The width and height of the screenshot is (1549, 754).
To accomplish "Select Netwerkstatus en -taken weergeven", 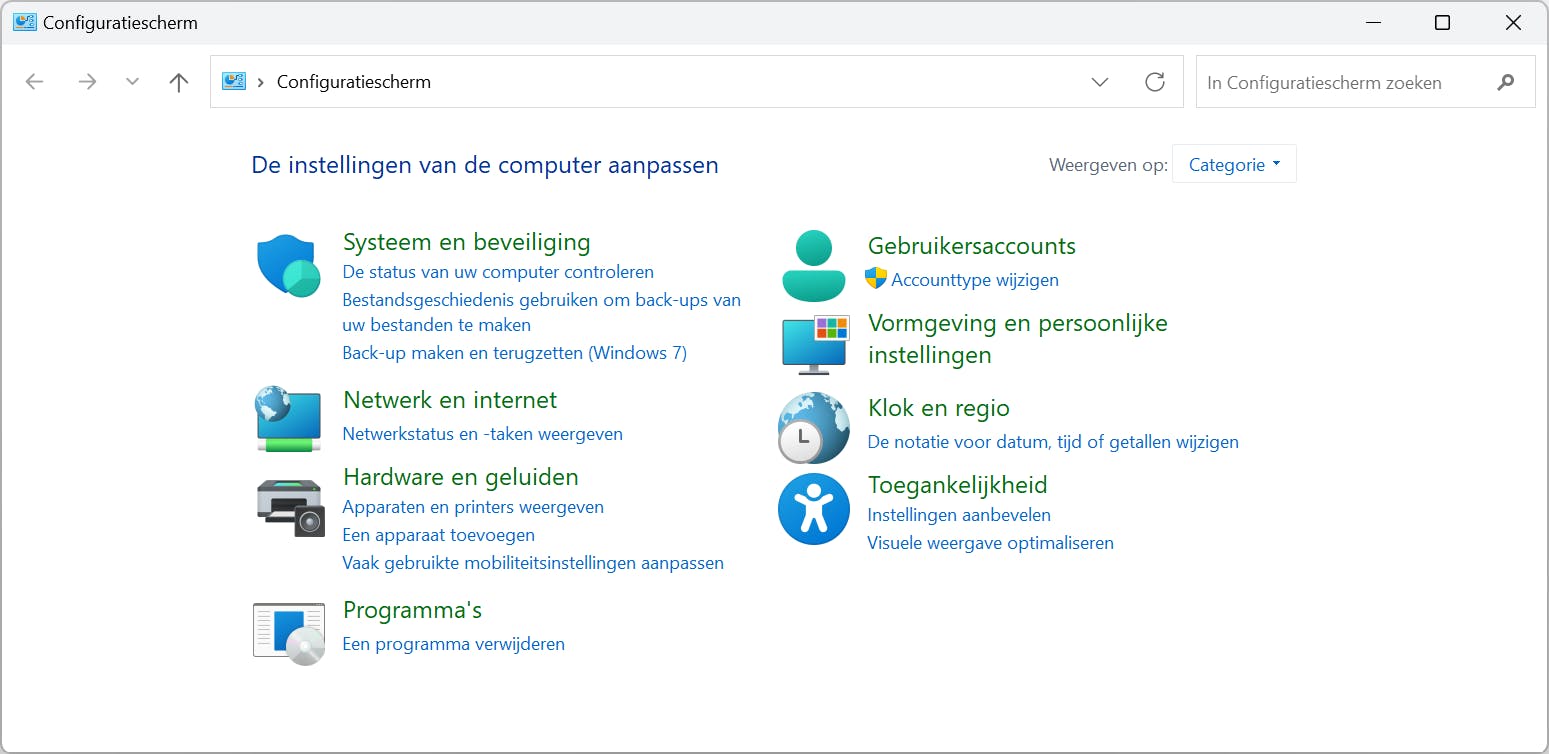I will pos(483,434).
